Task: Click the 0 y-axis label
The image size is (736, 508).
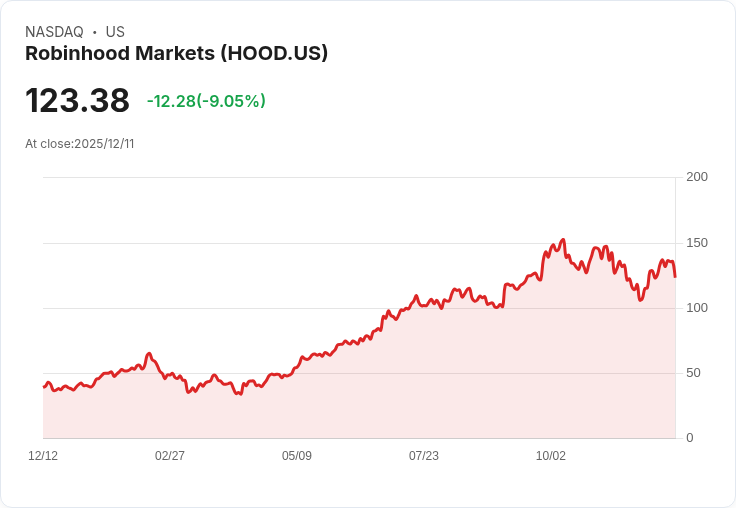Action: [689, 438]
